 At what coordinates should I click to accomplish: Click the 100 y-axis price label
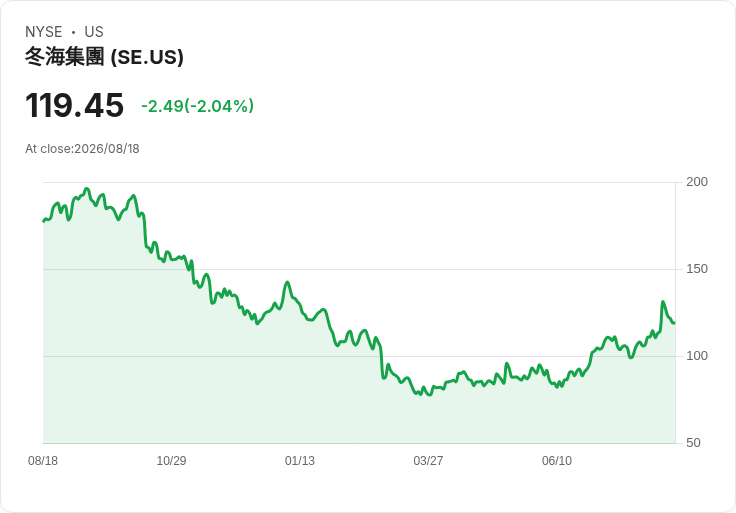pyautogui.click(x=697, y=356)
